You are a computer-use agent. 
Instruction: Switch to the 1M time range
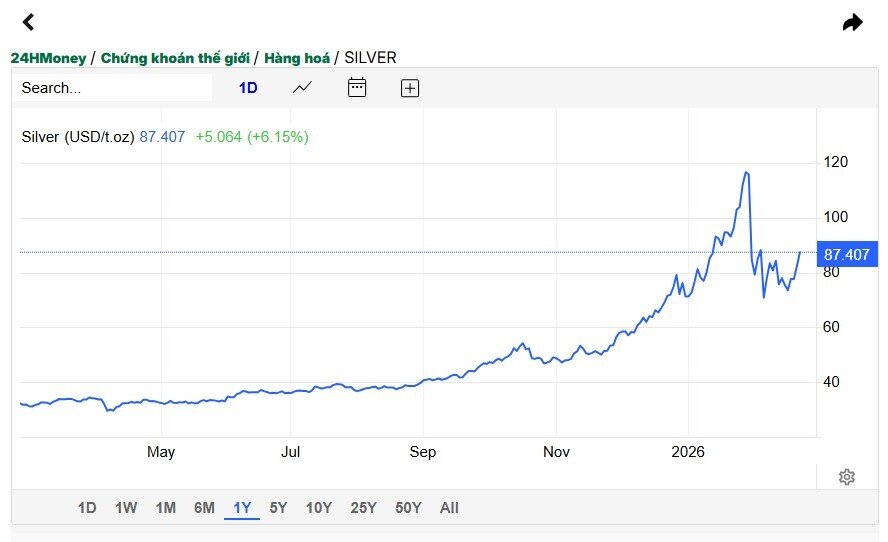[166, 507]
